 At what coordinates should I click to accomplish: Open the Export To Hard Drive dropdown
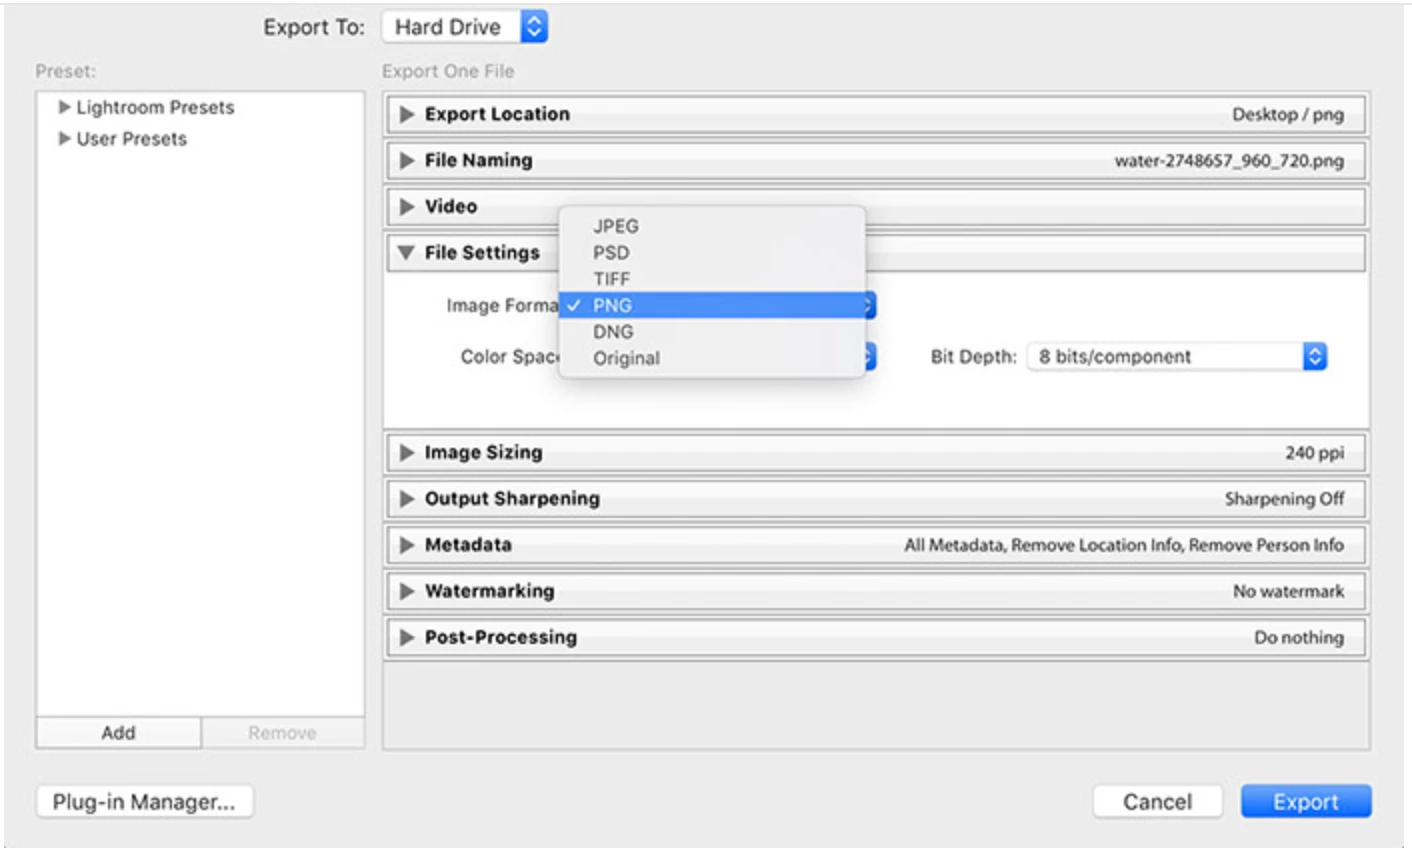[x=465, y=27]
